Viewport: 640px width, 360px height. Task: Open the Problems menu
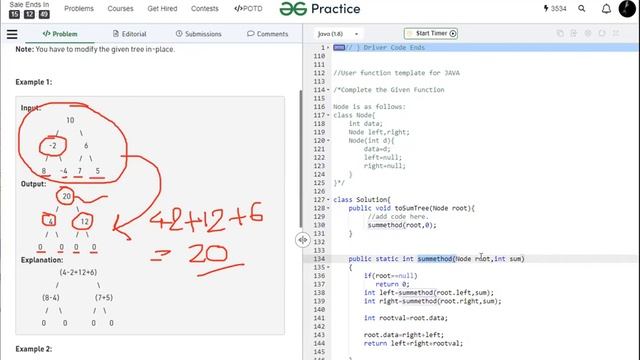tap(79, 9)
